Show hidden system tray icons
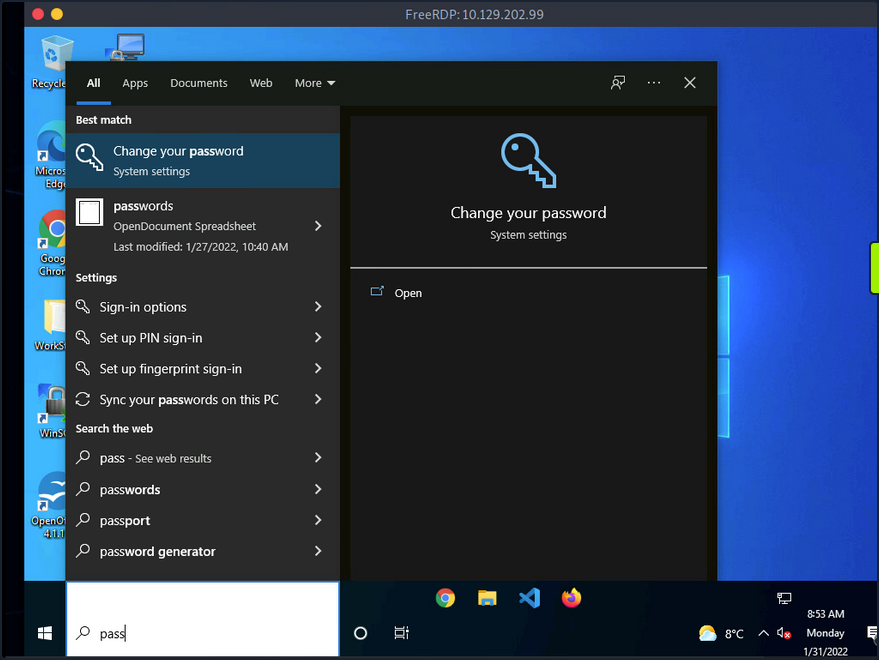Image resolution: width=879 pixels, height=660 pixels. coord(763,633)
